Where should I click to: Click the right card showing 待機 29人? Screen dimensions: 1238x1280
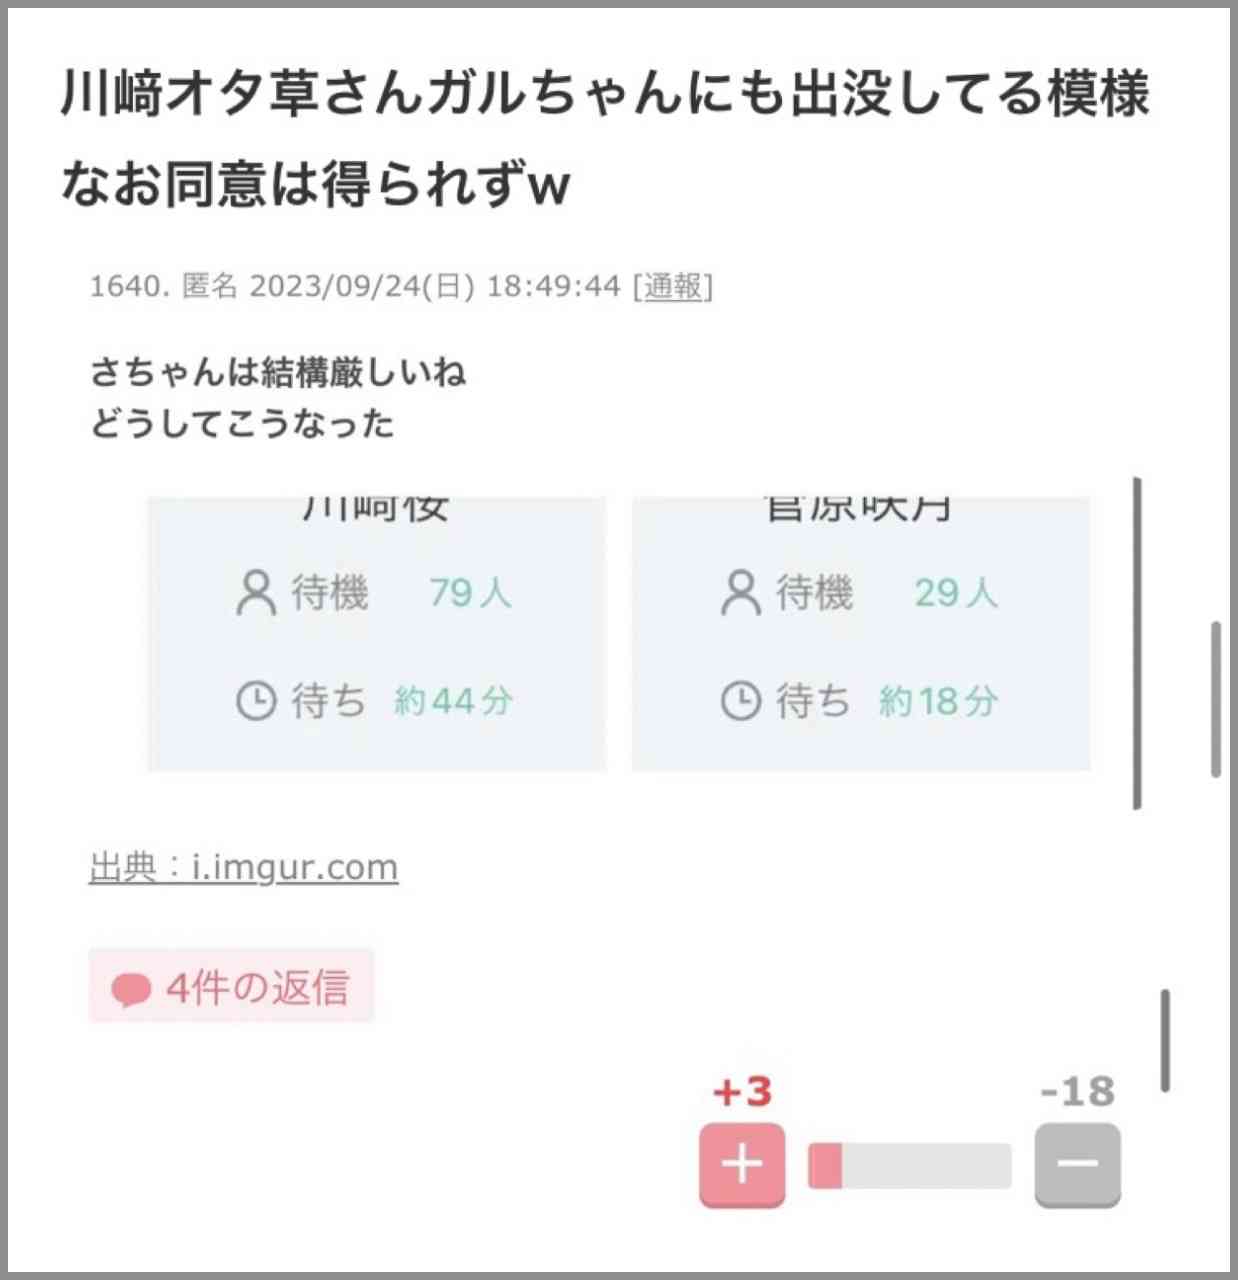point(861,634)
